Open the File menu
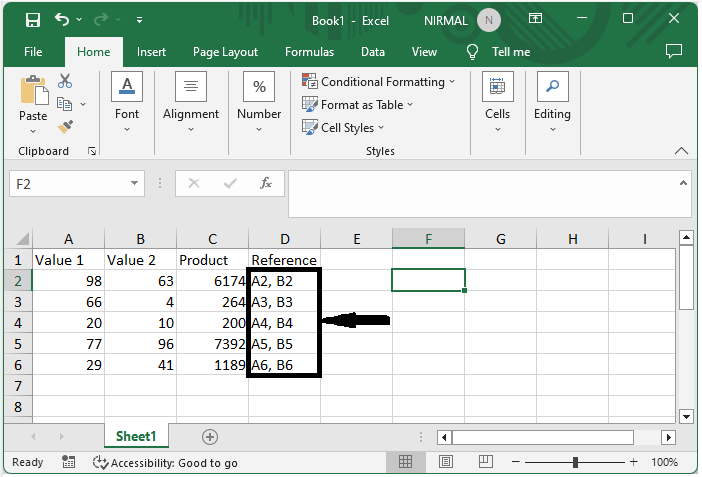Image resolution: width=702 pixels, height=477 pixels. click(x=33, y=52)
